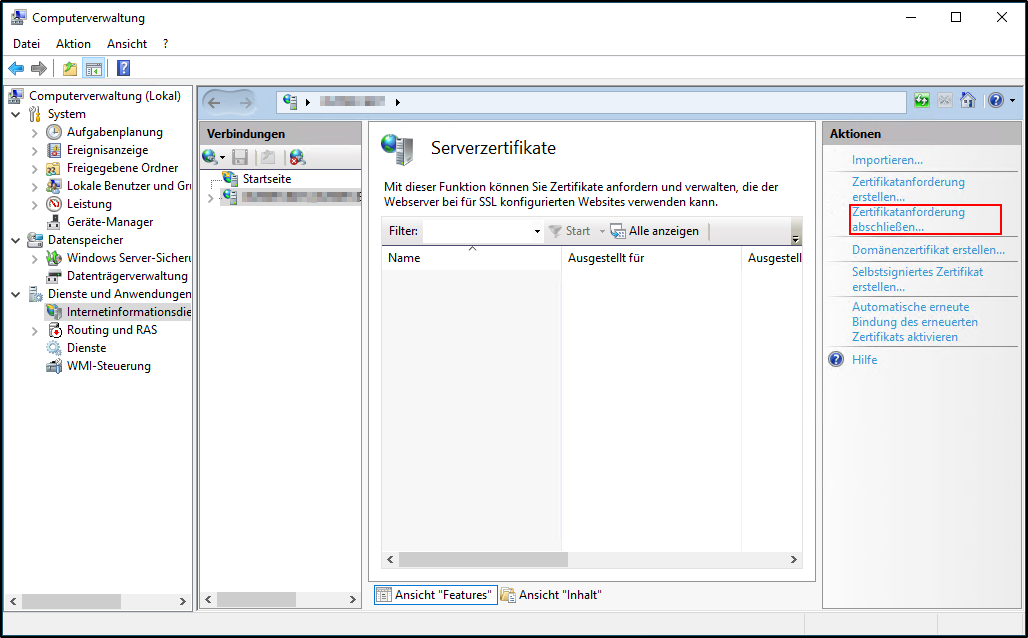Click the Back navigation arrow in the toolbar
The height and width of the screenshot is (638, 1028).
coord(16,68)
